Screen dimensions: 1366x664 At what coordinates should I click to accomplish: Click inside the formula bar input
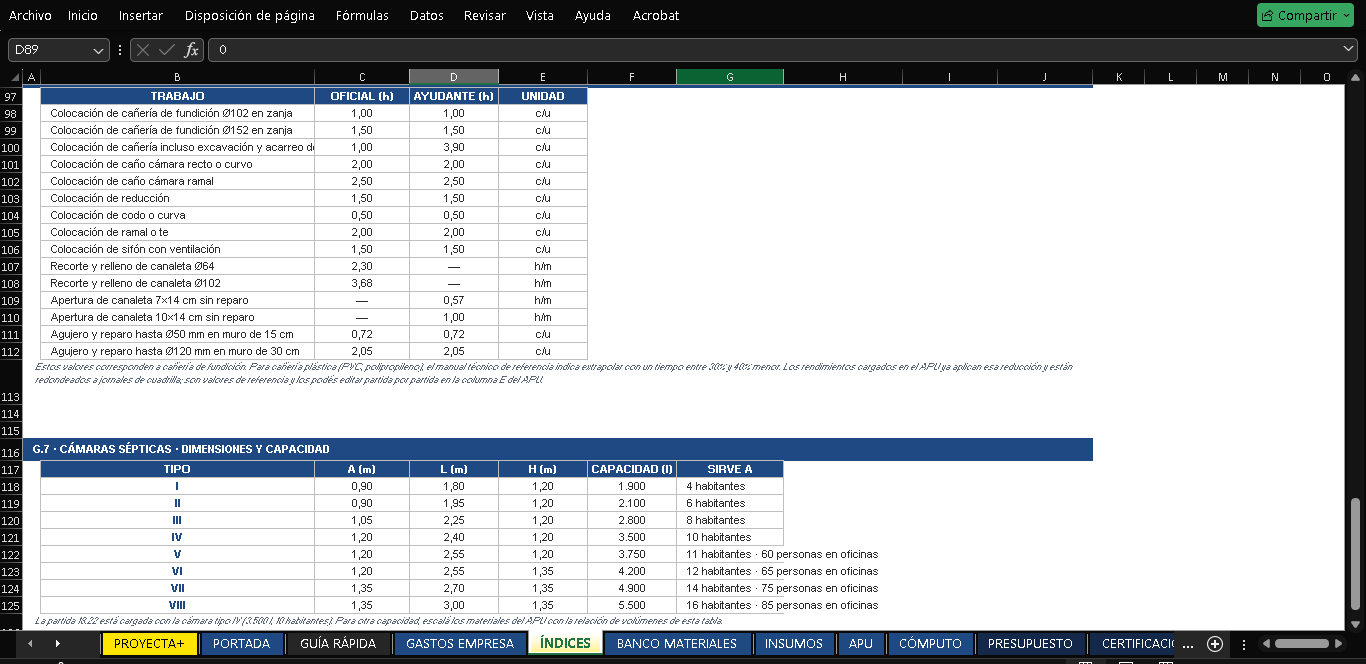[775, 50]
